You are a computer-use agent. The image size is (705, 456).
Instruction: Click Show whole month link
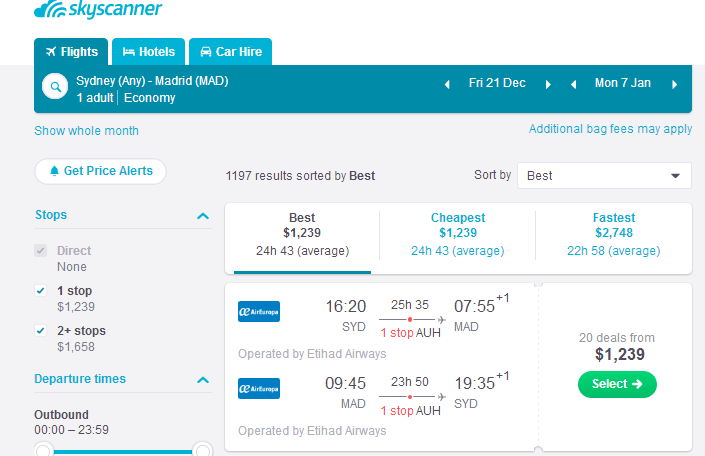[87, 131]
